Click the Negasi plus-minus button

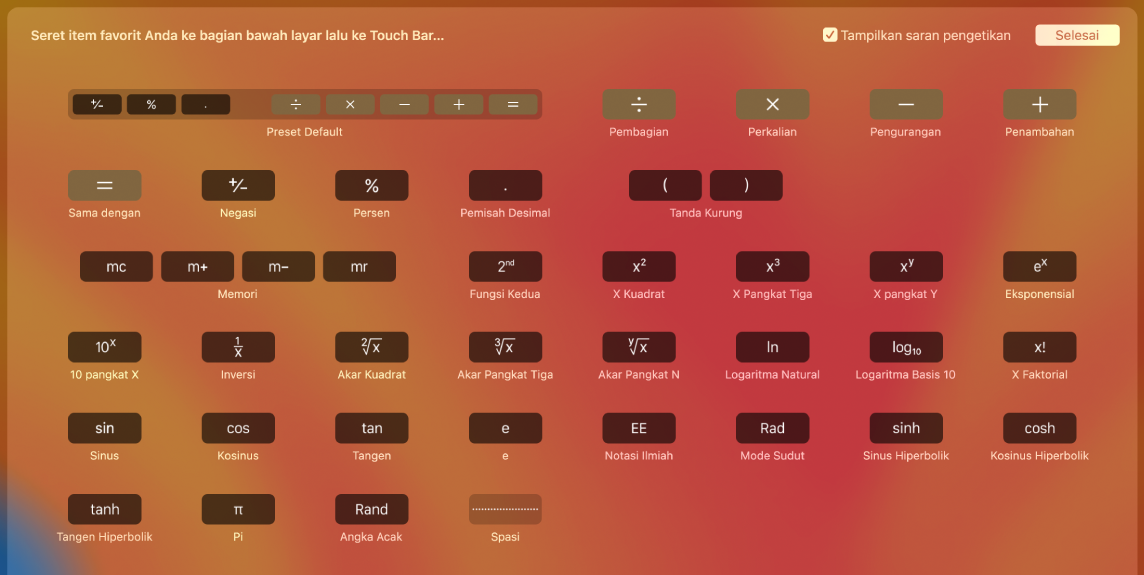tap(238, 186)
